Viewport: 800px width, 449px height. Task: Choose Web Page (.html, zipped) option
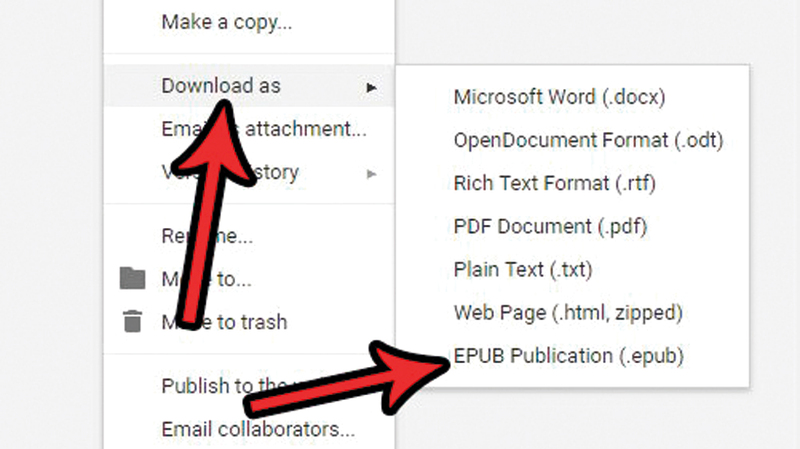(567, 313)
